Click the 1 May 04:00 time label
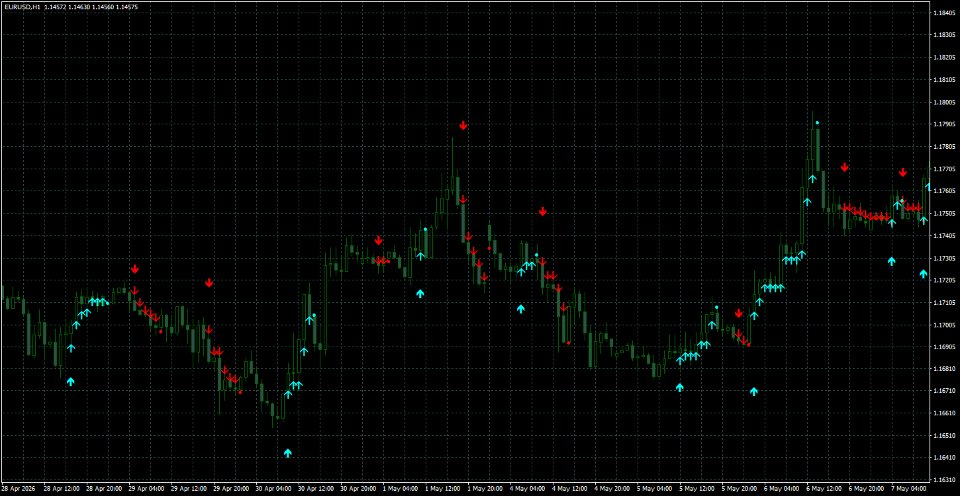 (402, 489)
